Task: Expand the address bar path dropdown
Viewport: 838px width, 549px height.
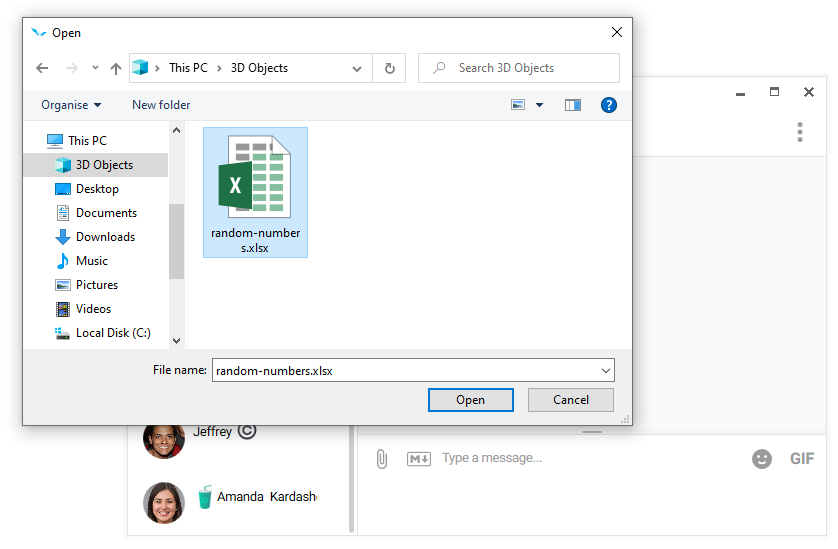Action: pyautogui.click(x=357, y=68)
